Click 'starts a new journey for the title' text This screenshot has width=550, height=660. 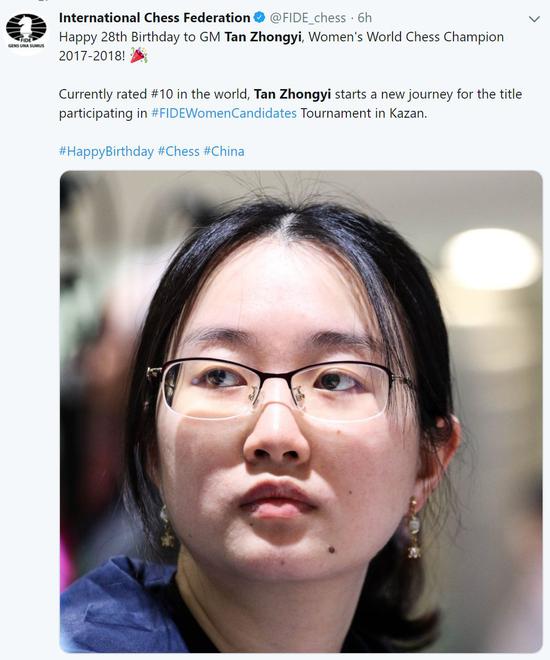(x=428, y=94)
